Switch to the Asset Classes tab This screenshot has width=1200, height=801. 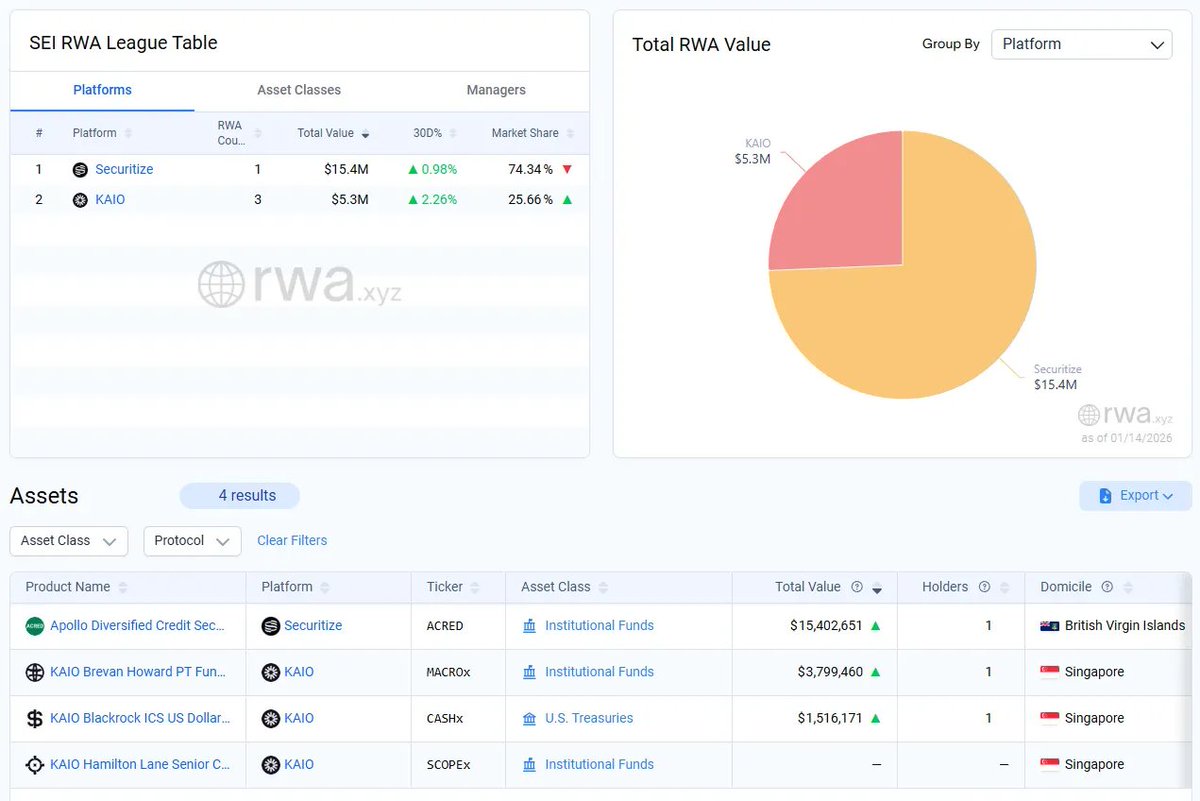click(299, 90)
